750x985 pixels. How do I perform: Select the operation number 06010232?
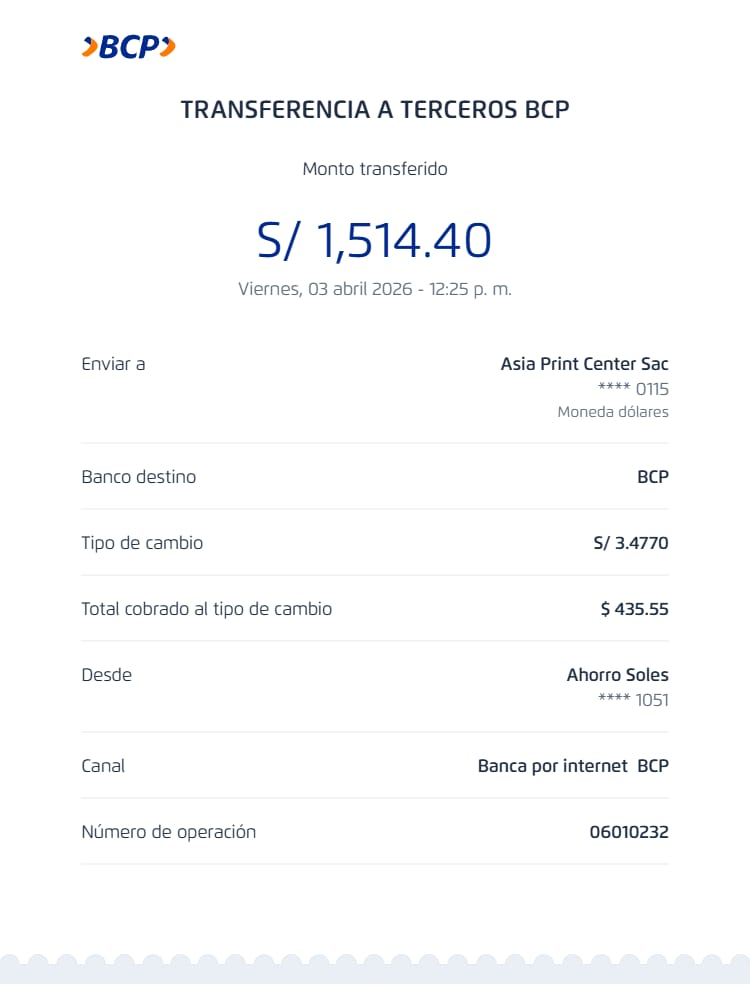pos(629,832)
